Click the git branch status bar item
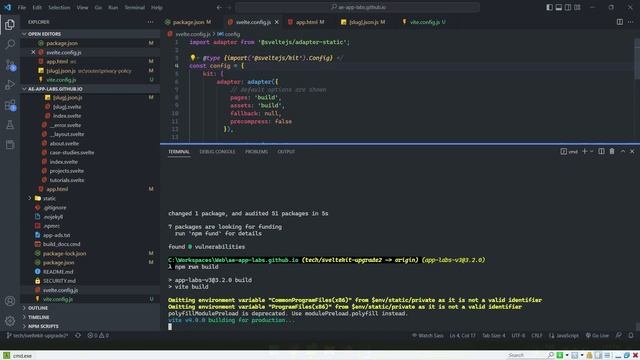Image resolution: width=640 pixels, height=360 pixels. coord(37,336)
